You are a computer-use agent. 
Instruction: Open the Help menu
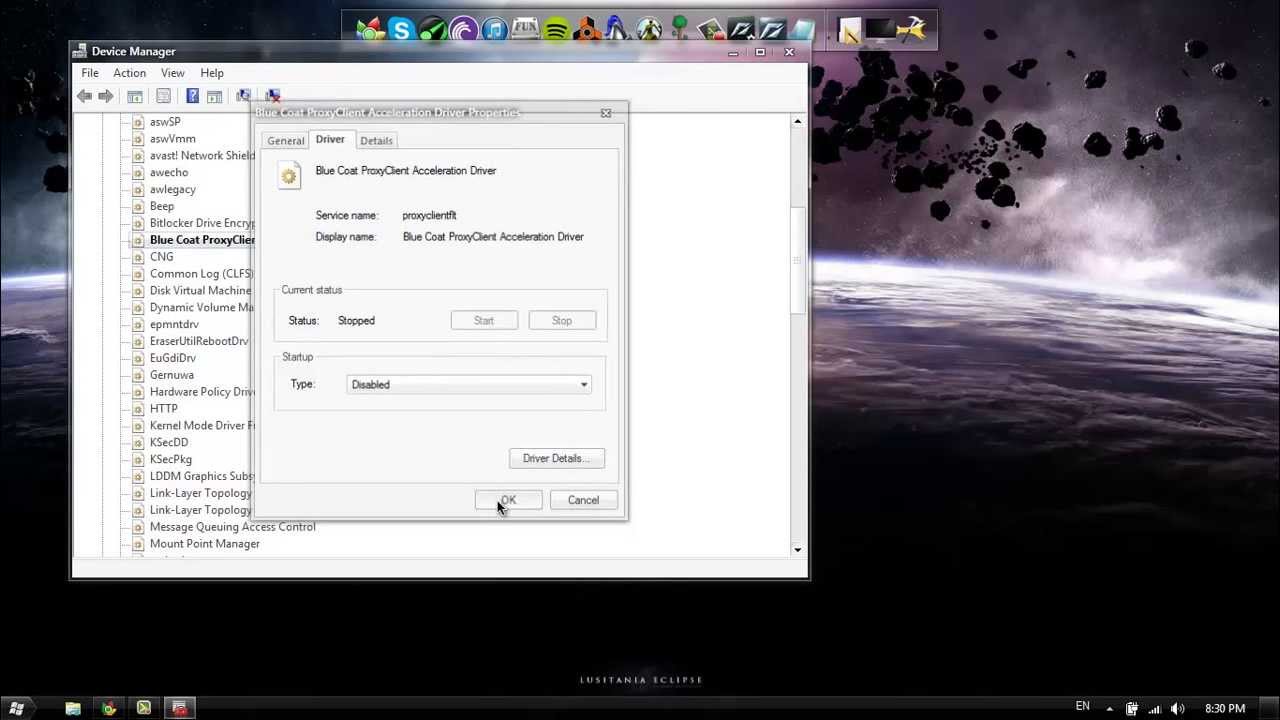pos(212,73)
